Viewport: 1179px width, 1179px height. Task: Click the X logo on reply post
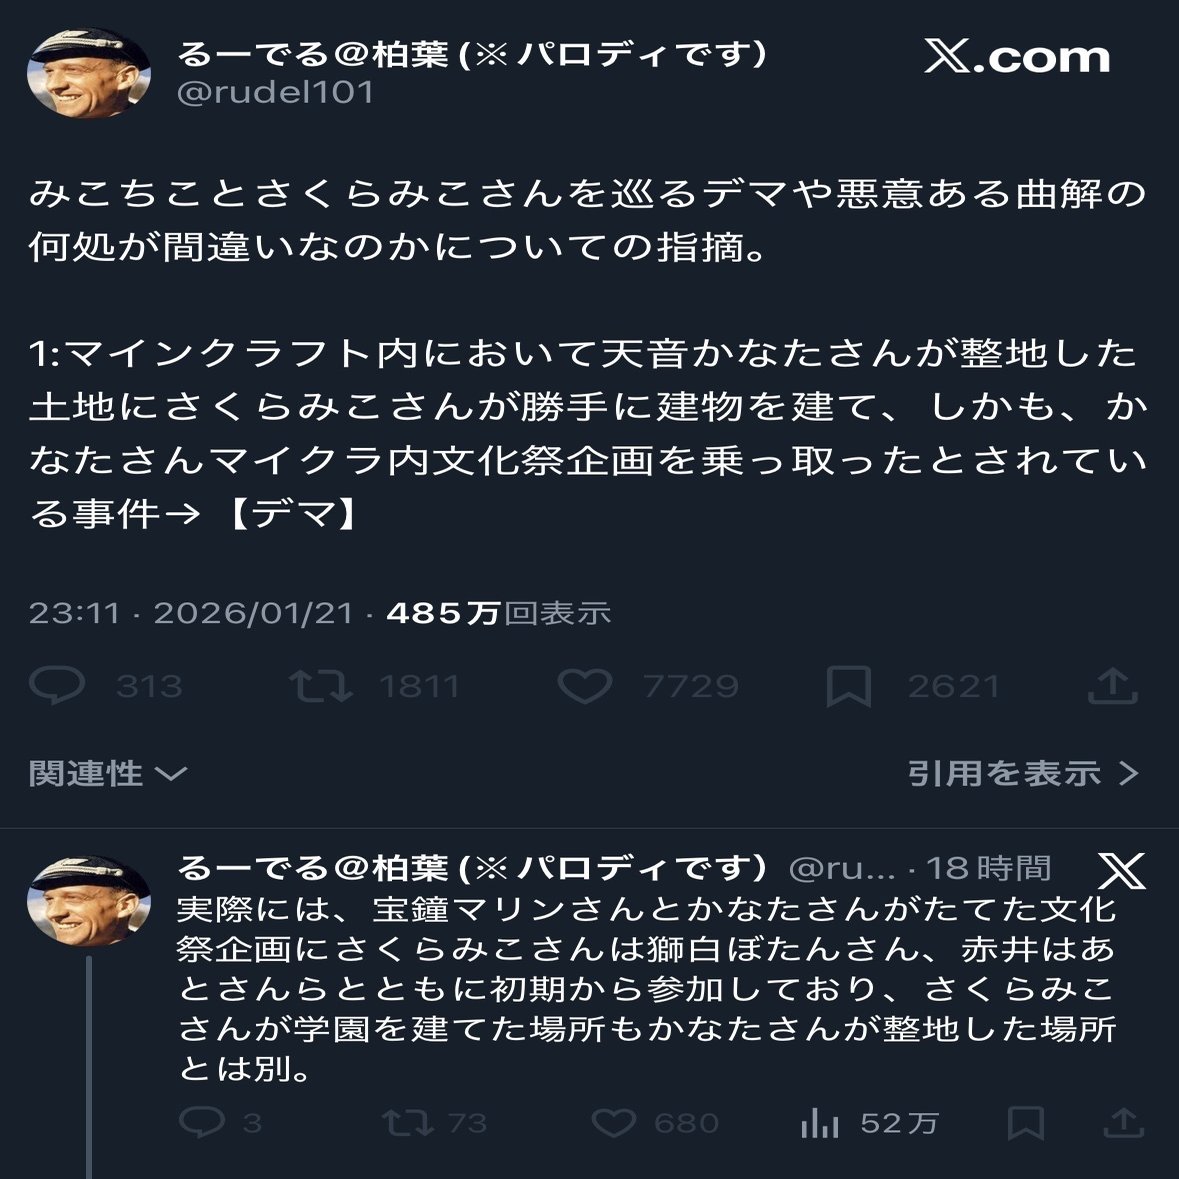1121,871
